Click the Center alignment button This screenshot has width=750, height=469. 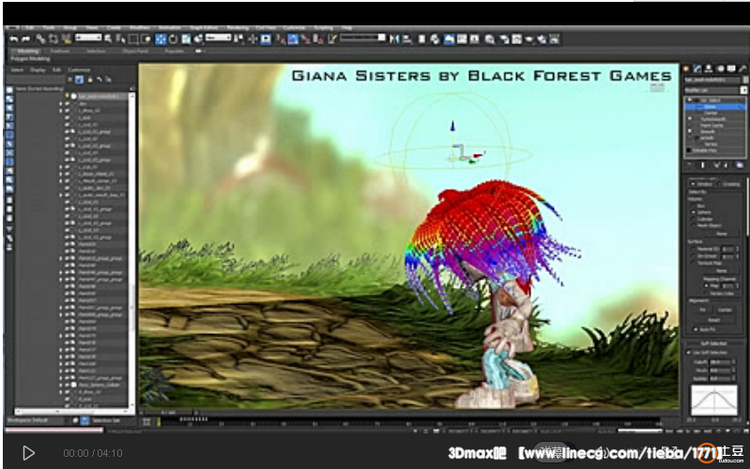coord(725,309)
